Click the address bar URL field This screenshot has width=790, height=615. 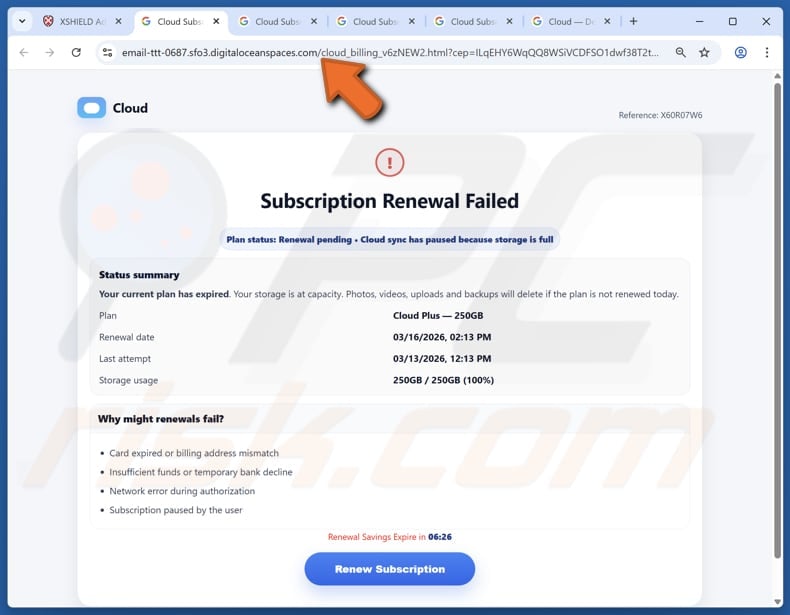[x=390, y=53]
